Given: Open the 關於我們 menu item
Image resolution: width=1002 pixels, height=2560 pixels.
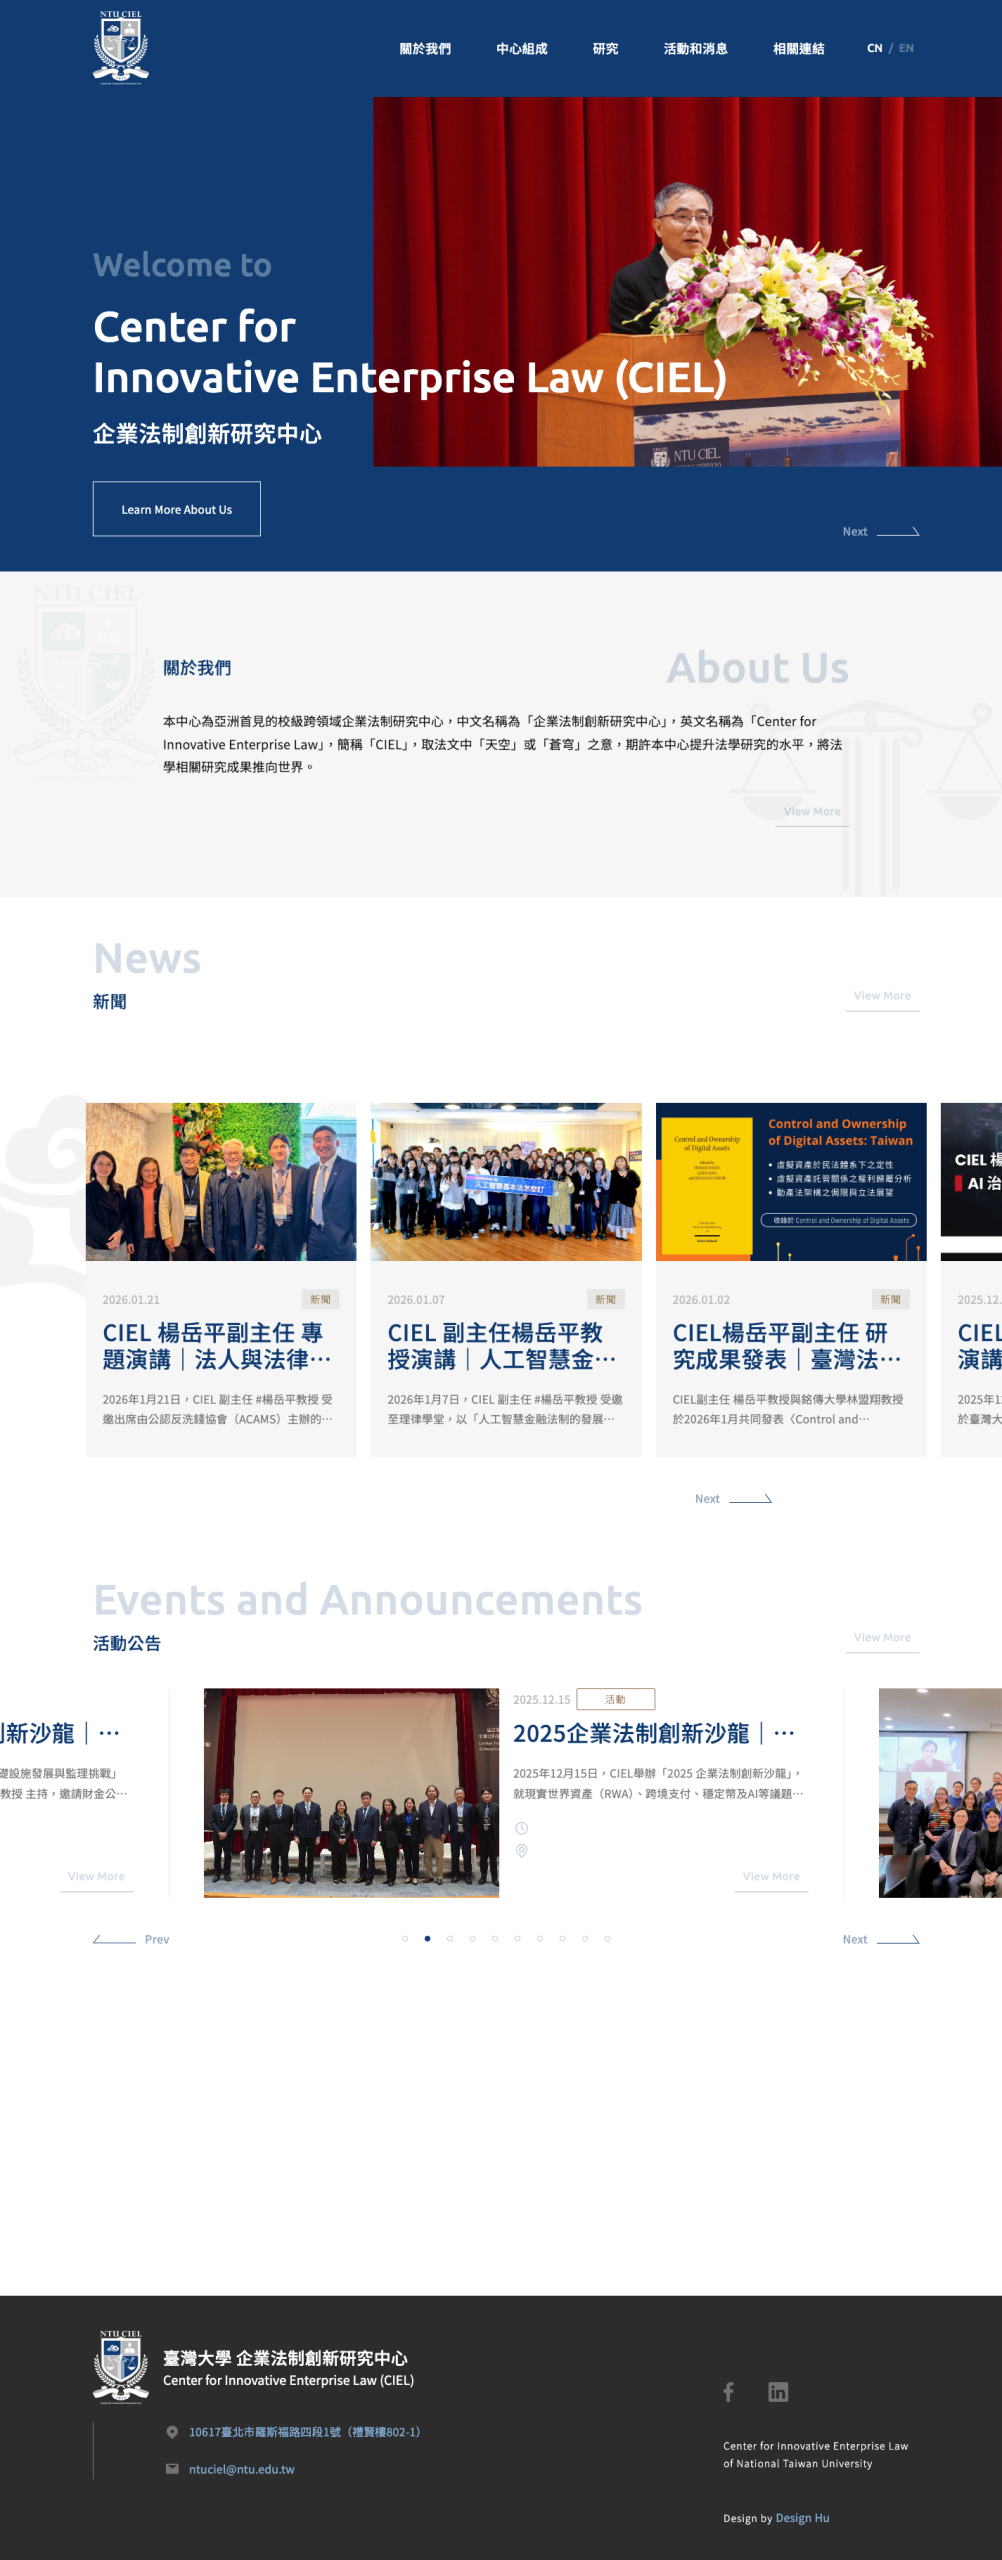Looking at the screenshot, I should click(425, 48).
